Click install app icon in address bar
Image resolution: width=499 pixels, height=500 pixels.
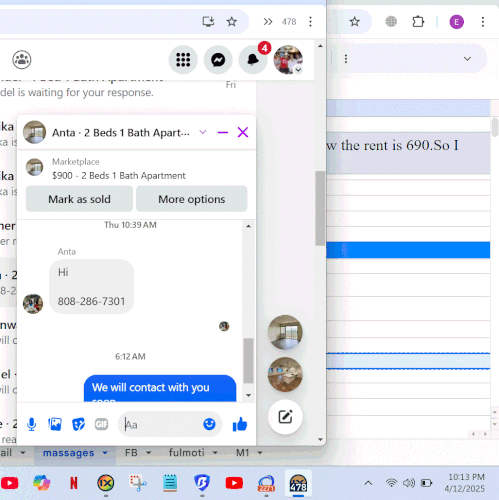tap(209, 22)
